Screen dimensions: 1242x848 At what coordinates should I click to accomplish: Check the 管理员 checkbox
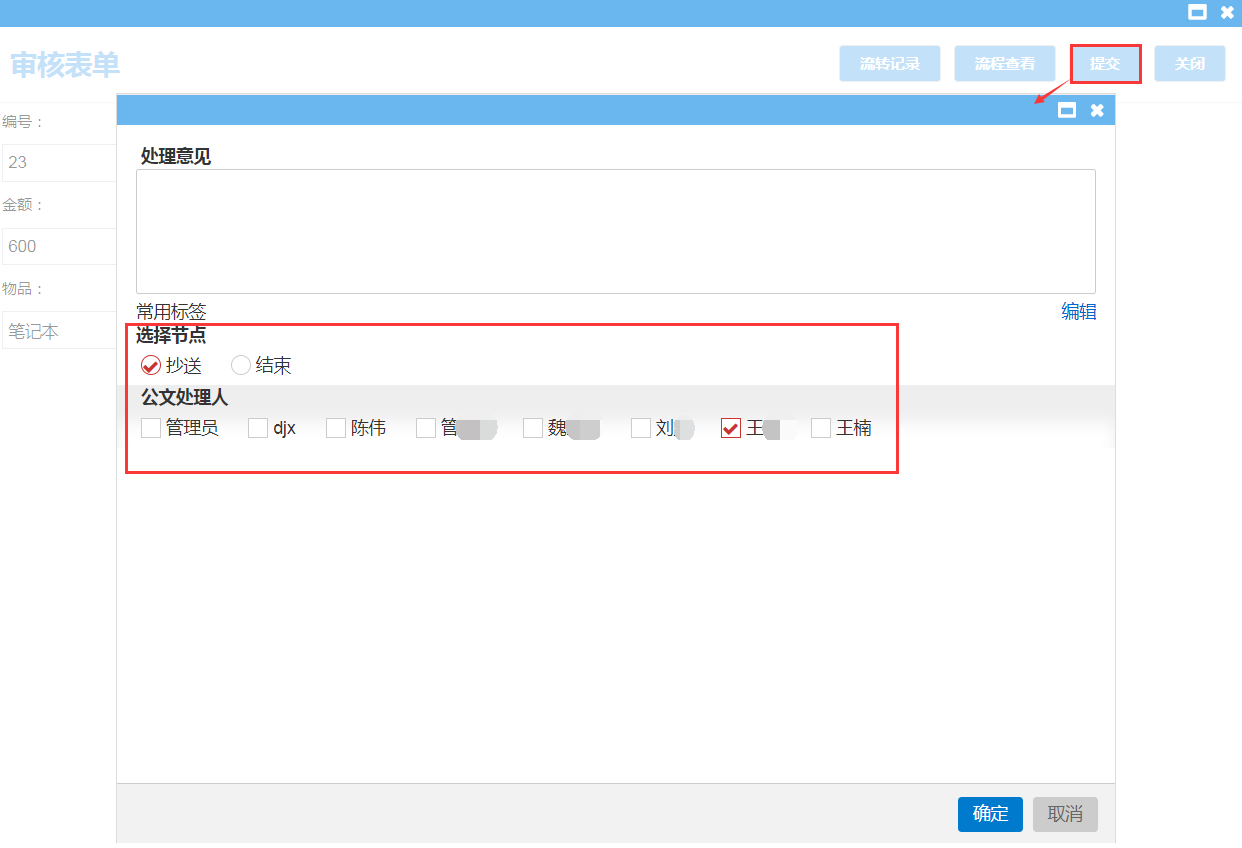click(151, 428)
